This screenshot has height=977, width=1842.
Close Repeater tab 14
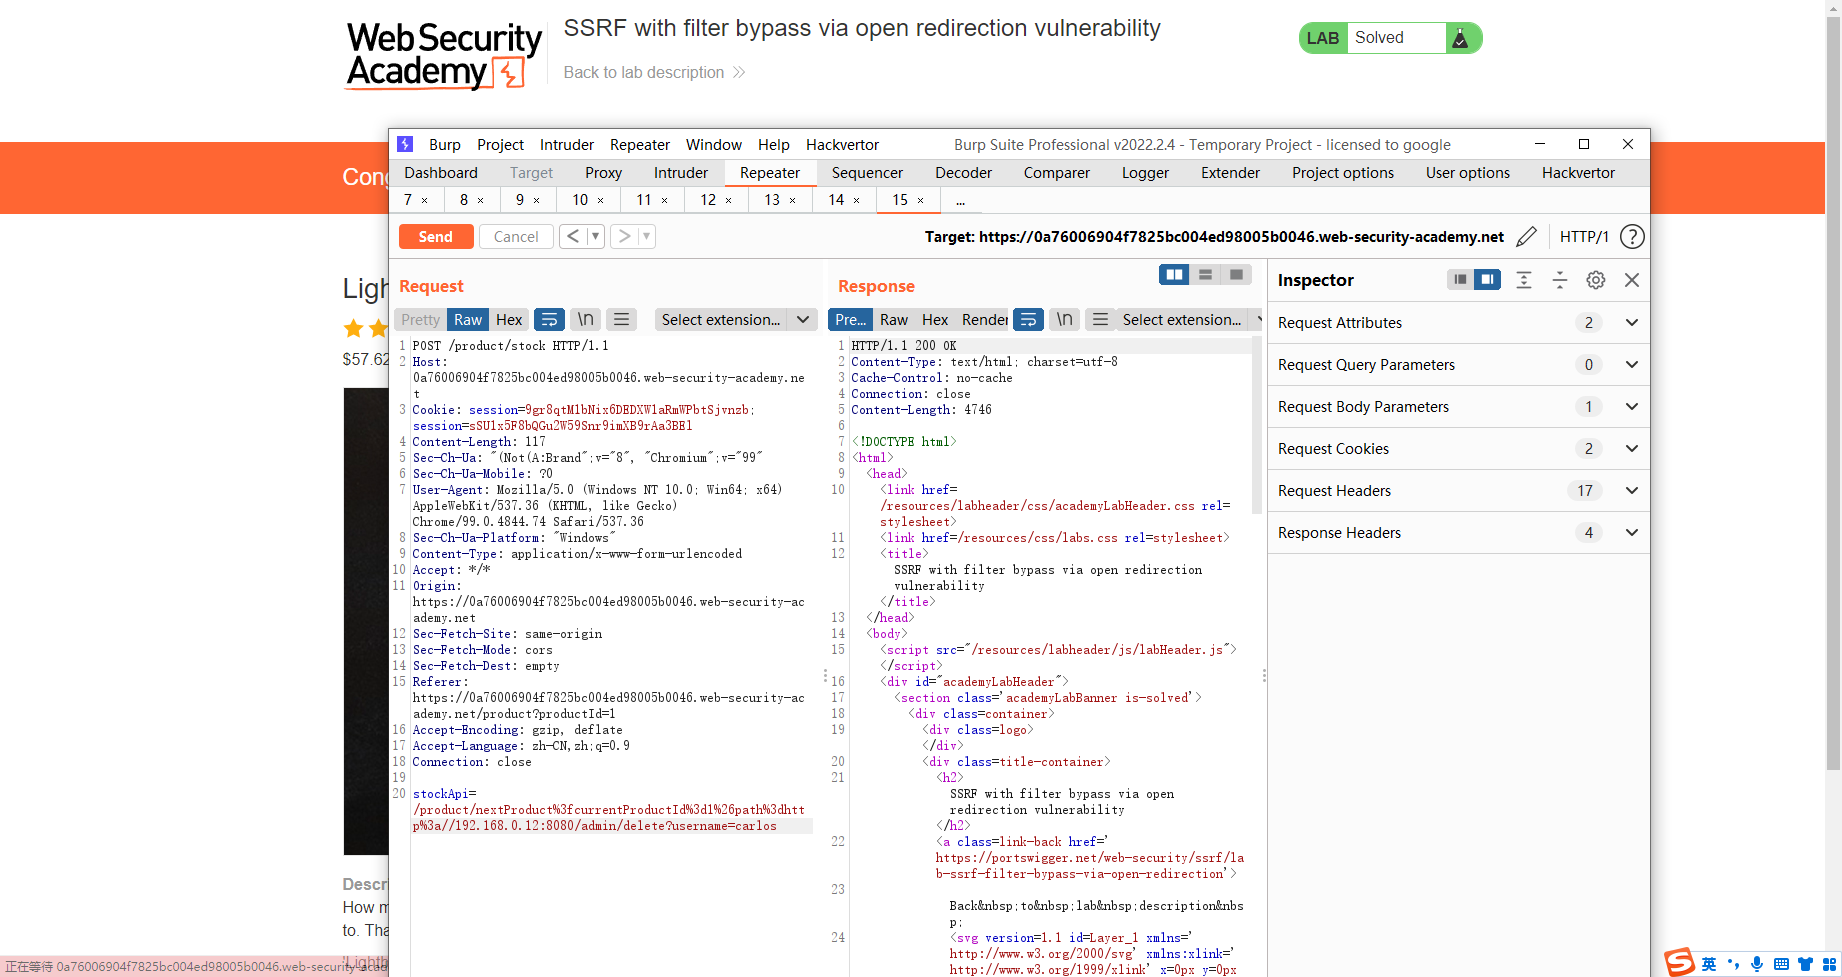pos(856,201)
